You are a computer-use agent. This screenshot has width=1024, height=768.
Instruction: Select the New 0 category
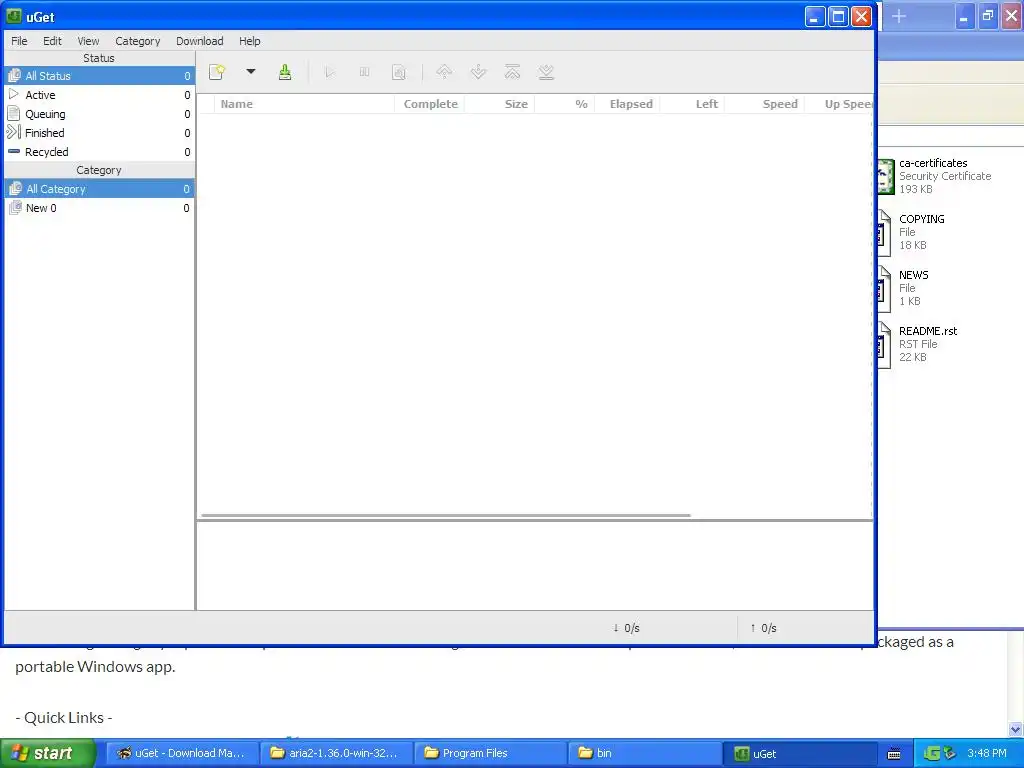click(x=99, y=208)
